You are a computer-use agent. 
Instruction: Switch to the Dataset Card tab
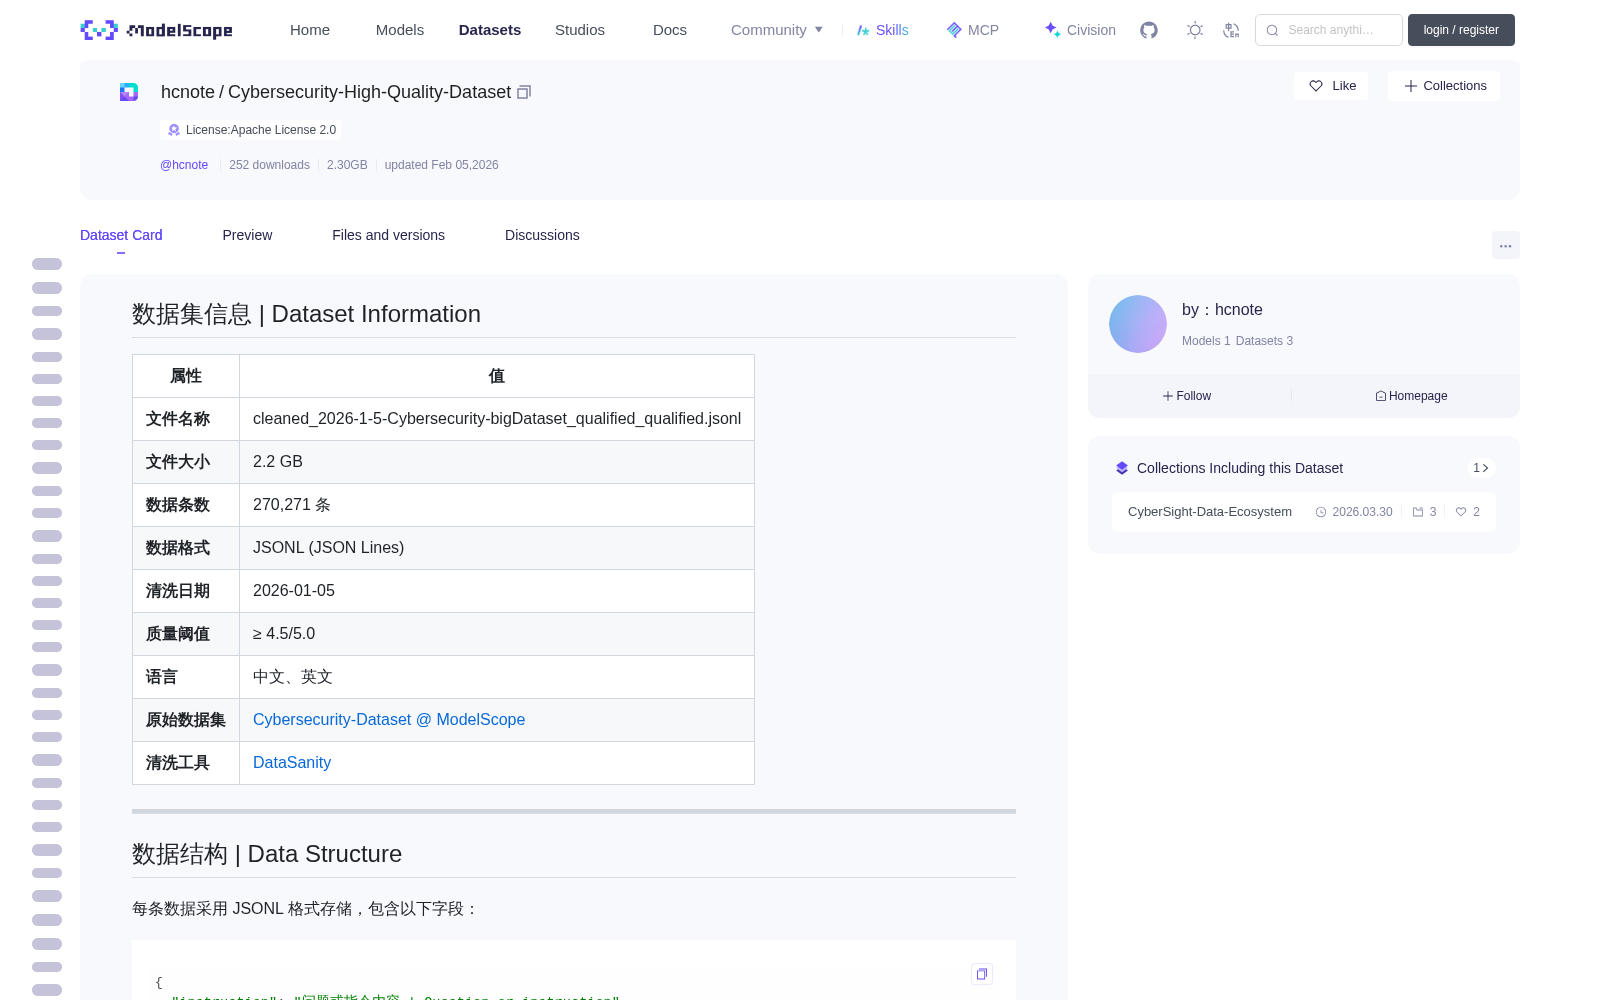click(x=121, y=235)
